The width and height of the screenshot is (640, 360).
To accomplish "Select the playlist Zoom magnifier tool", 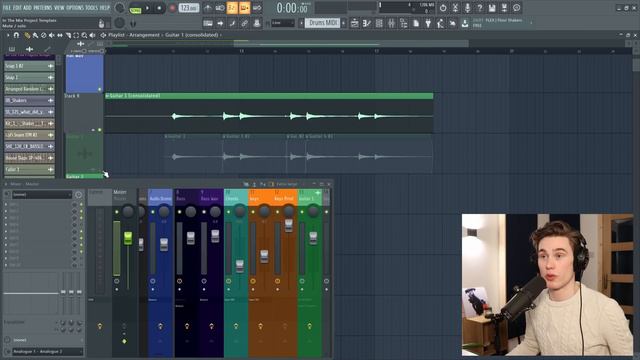I will pos(84,36).
